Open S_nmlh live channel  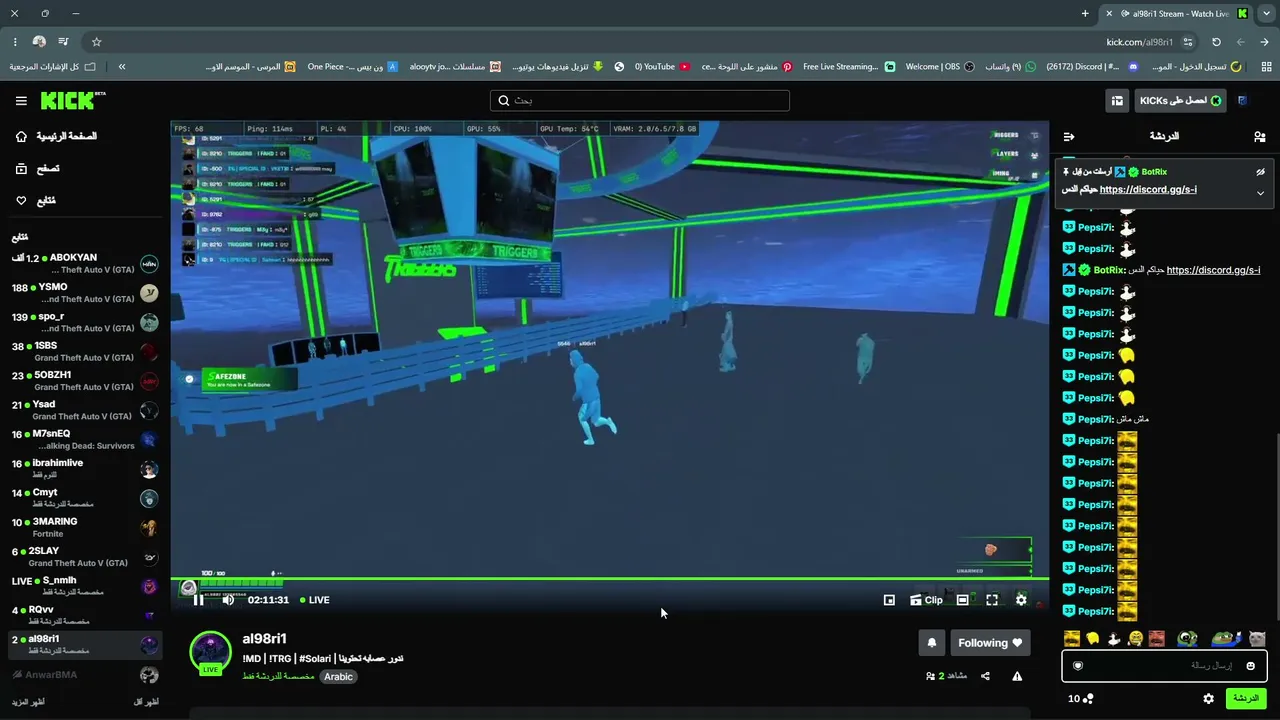(x=85, y=586)
